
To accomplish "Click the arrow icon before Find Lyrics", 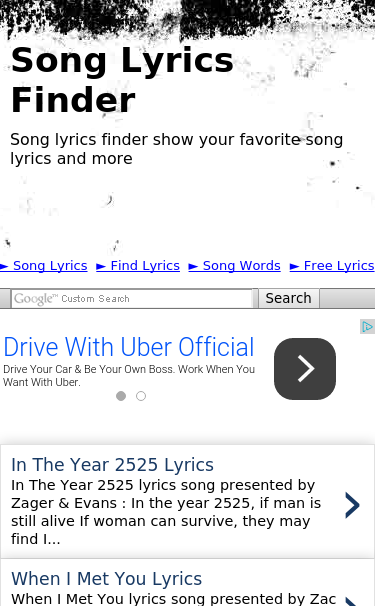I will click(x=101, y=266).
